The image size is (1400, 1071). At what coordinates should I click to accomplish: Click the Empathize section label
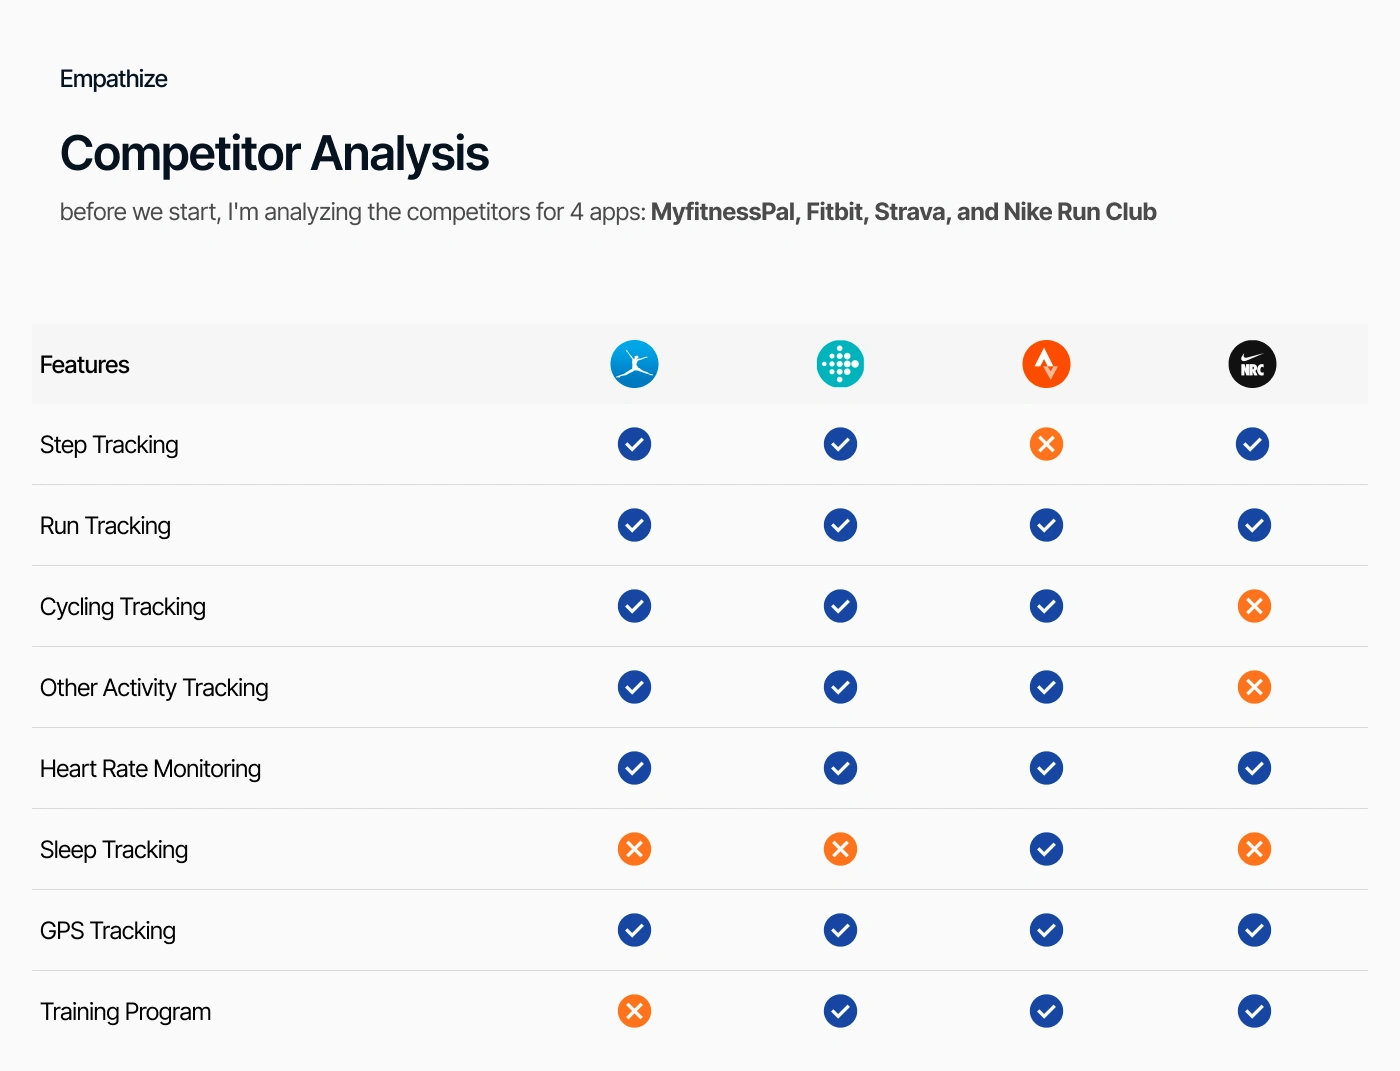(x=114, y=79)
